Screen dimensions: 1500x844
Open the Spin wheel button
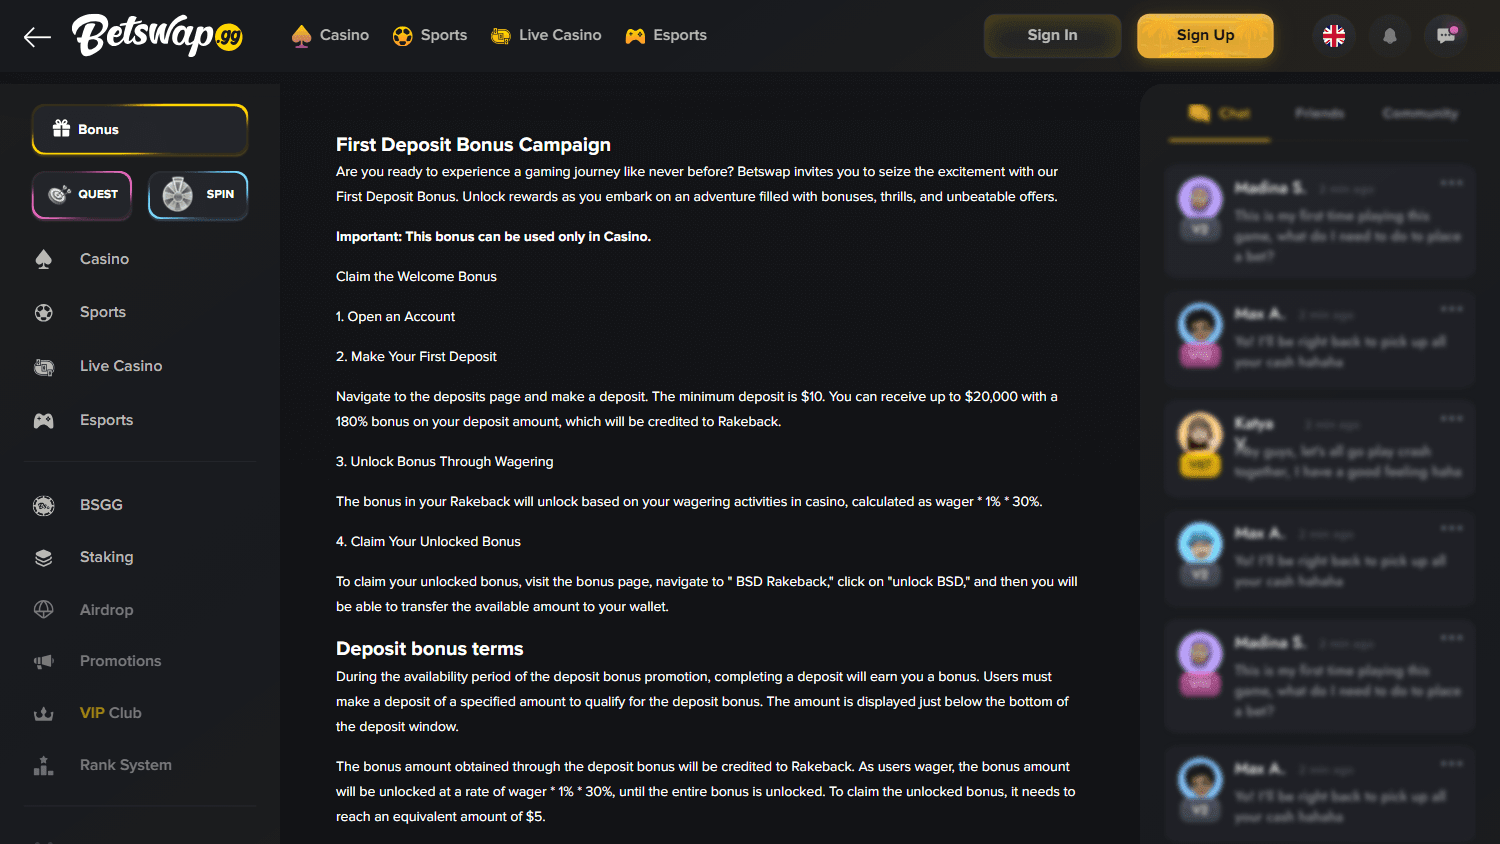[198, 194]
